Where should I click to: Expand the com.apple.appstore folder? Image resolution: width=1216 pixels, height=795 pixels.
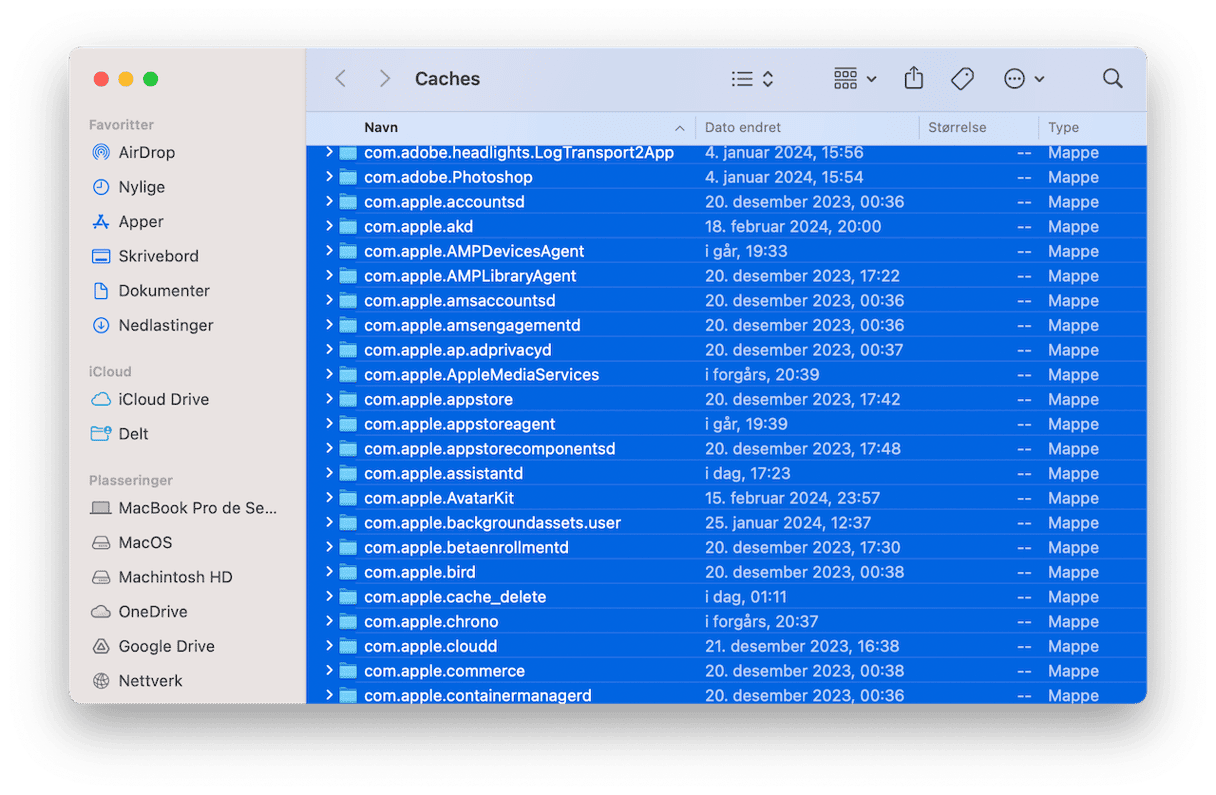point(329,399)
